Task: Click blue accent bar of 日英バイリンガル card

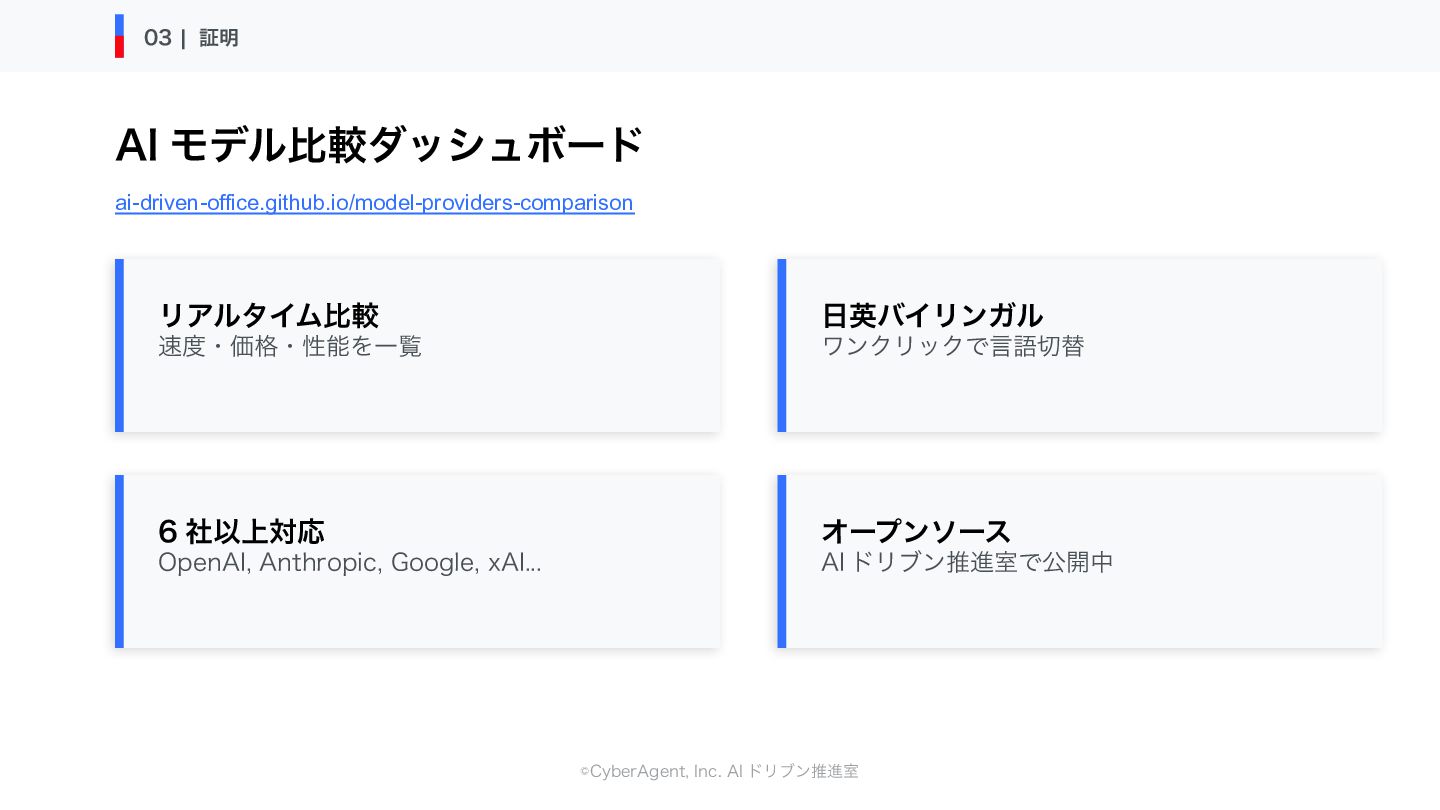Action: tap(782, 345)
